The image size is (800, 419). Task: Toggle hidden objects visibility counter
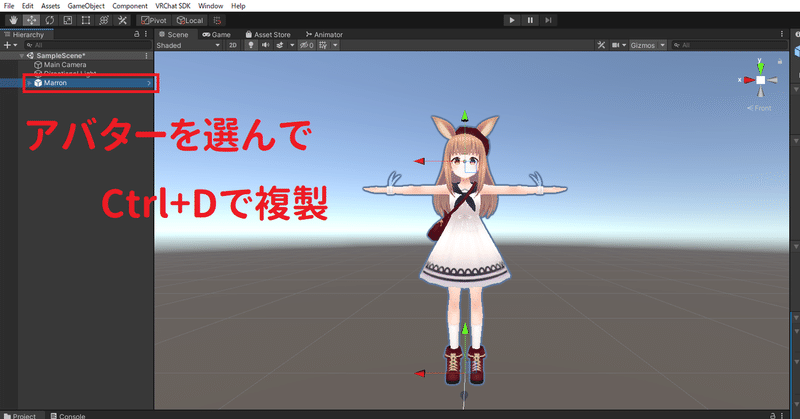click(x=307, y=45)
